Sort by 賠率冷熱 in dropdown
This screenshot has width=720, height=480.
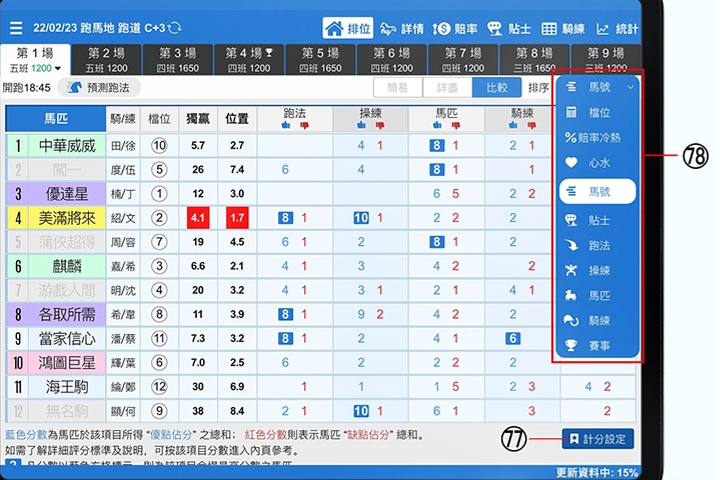tap(597, 137)
